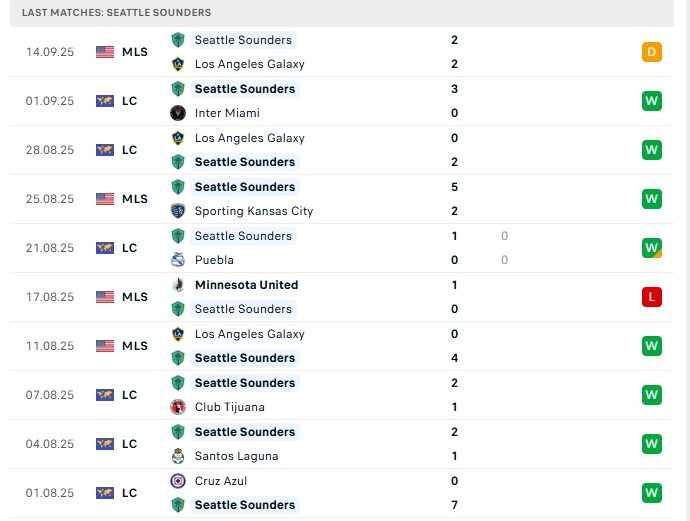Click the win badge for Puebla match
Viewport: 690px width, 521px height.
tap(652, 248)
